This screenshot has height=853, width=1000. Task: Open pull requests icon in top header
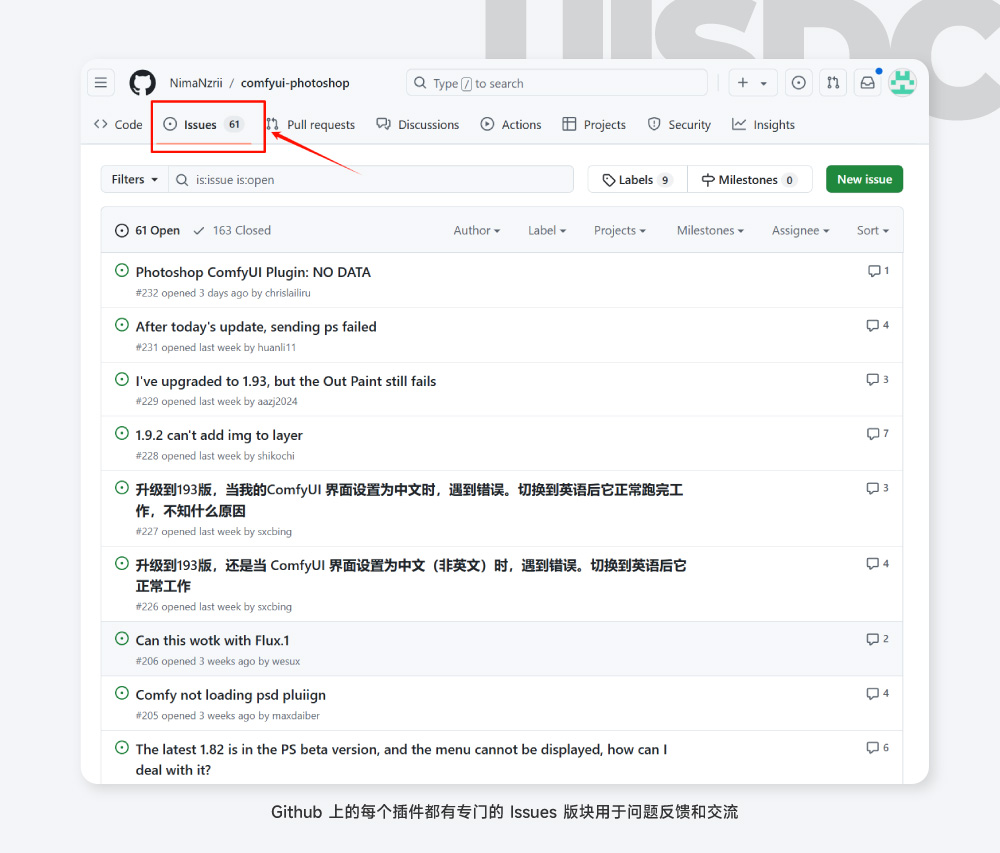point(832,83)
